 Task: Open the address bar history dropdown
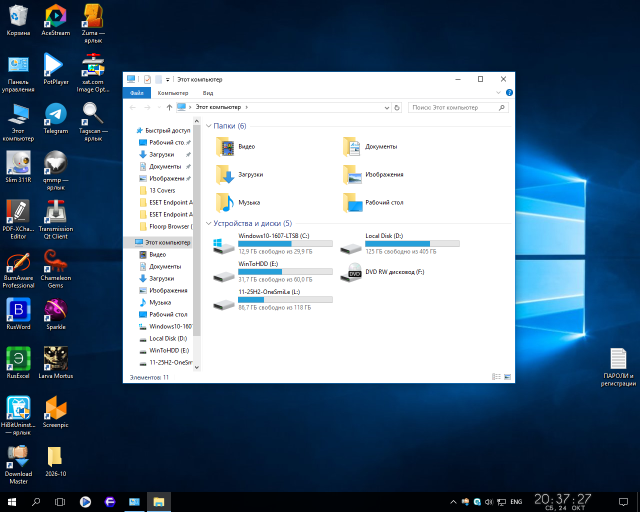[x=387, y=108]
